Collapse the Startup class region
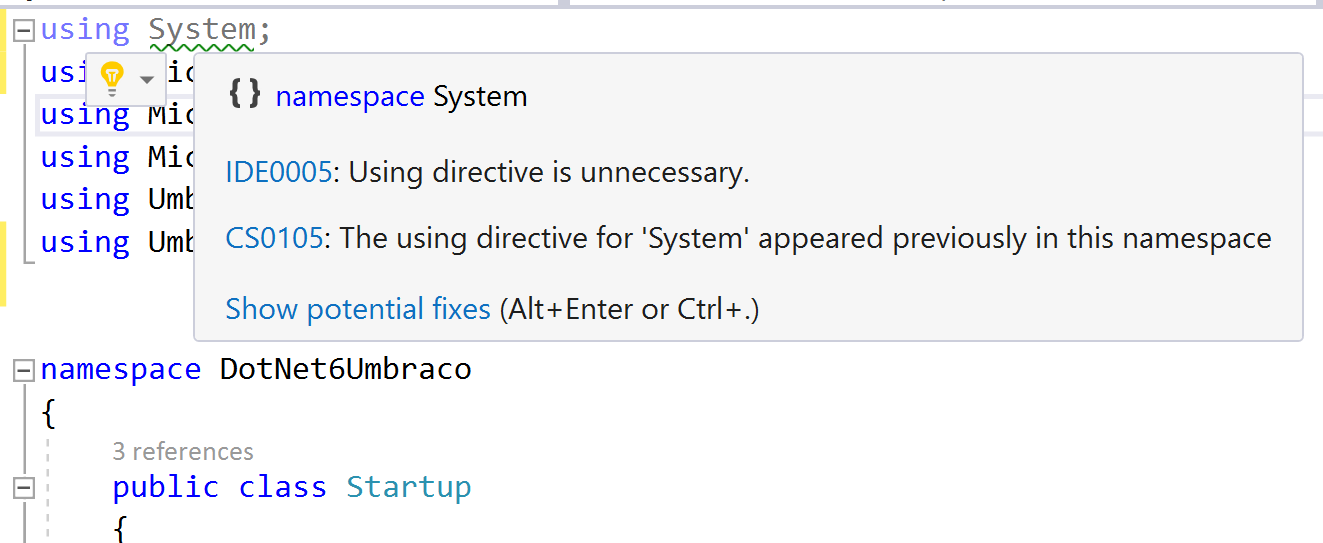 click(x=23, y=489)
